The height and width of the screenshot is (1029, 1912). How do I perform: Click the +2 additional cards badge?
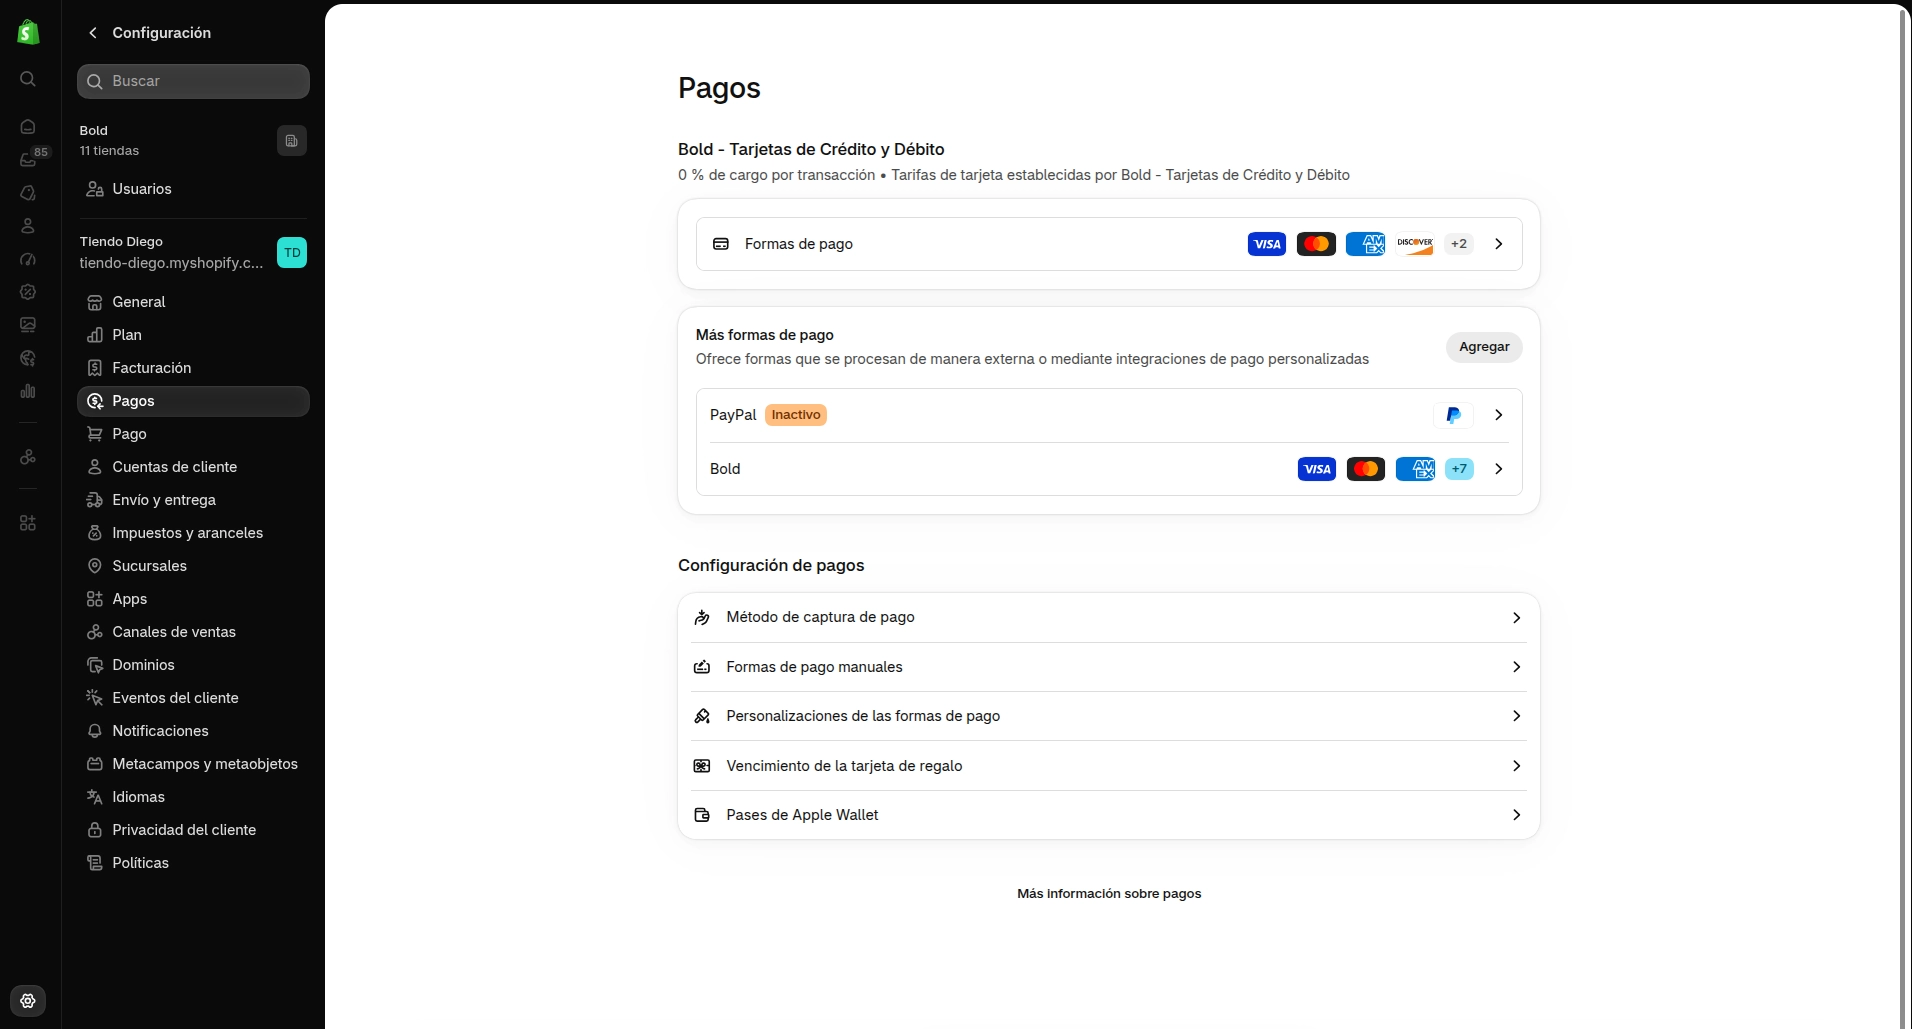pos(1459,244)
